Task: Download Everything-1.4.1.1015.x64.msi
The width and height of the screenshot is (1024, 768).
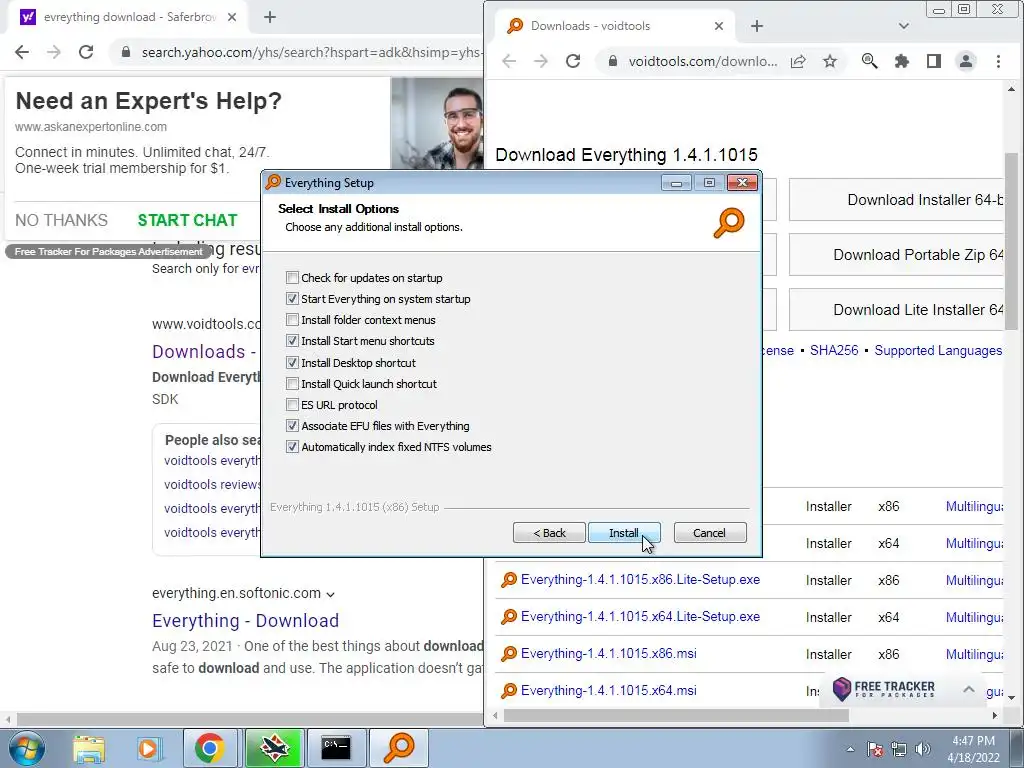Action: tap(609, 690)
